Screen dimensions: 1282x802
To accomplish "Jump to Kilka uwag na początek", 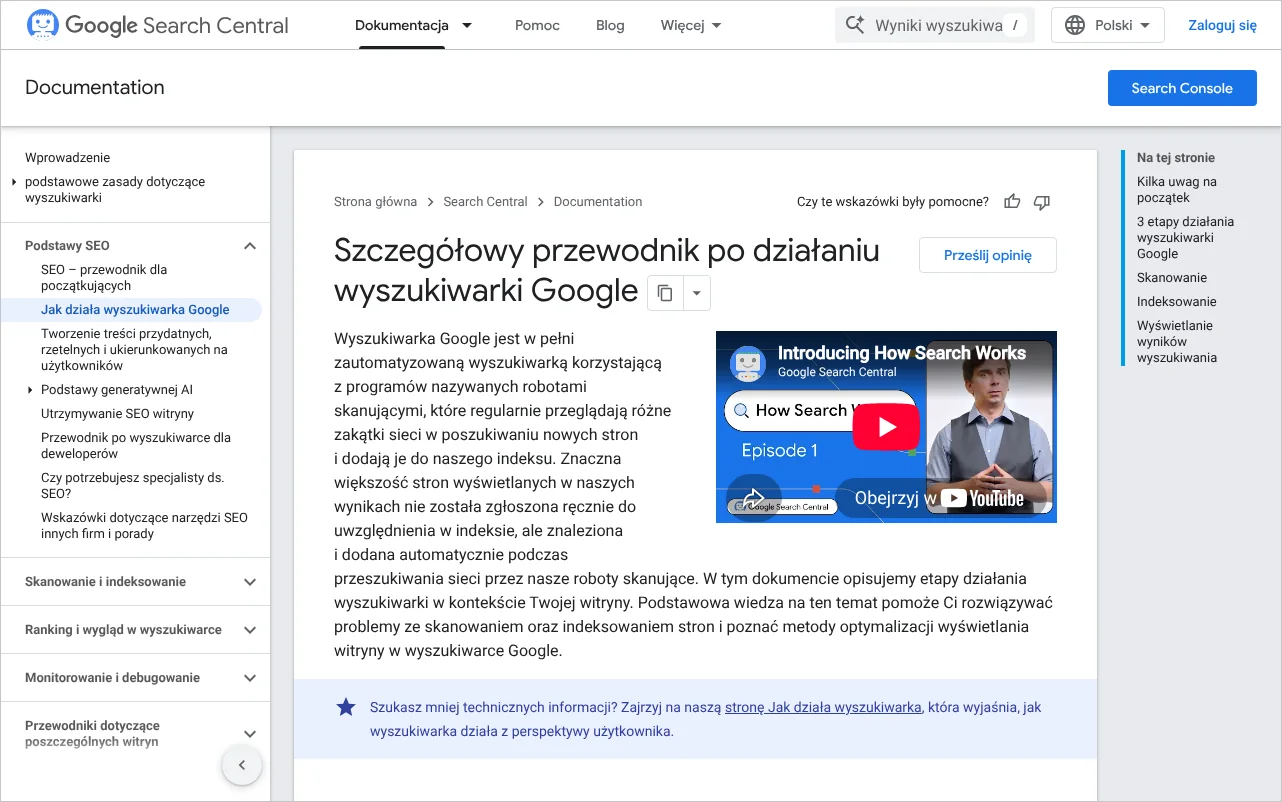I will click(x=1177, y=190).
